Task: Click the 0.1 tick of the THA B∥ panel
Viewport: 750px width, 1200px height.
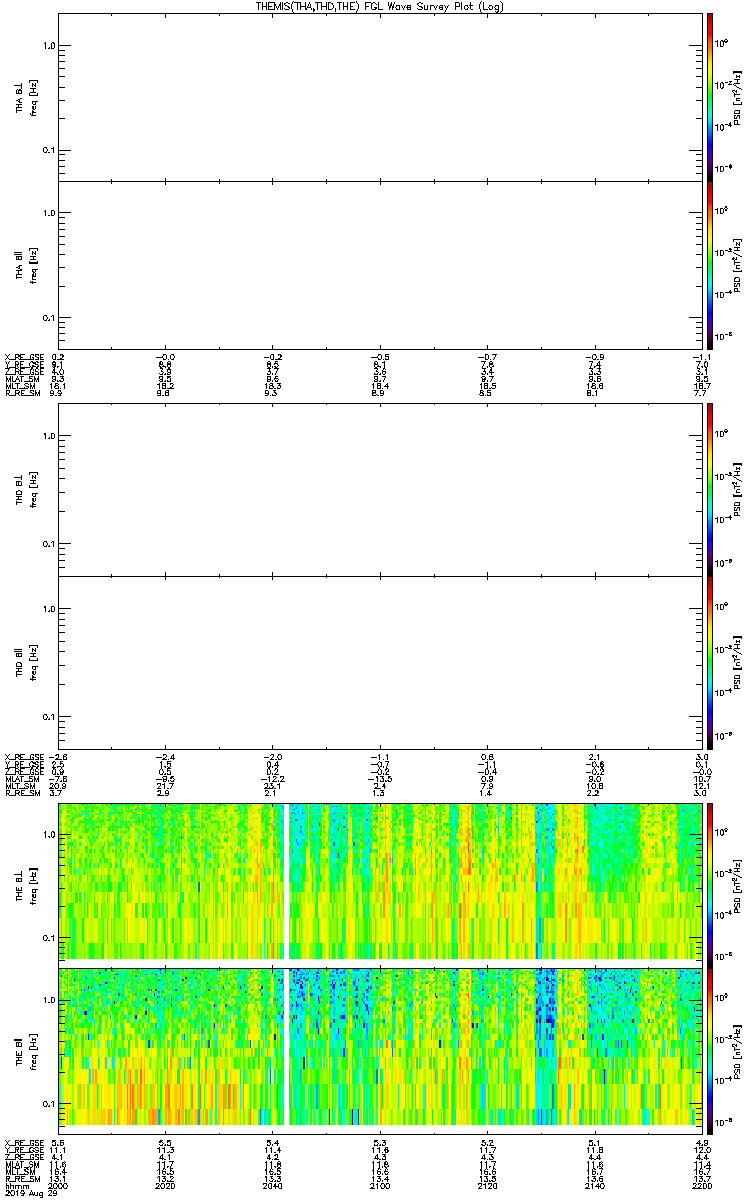Action: tap(49, 318)
